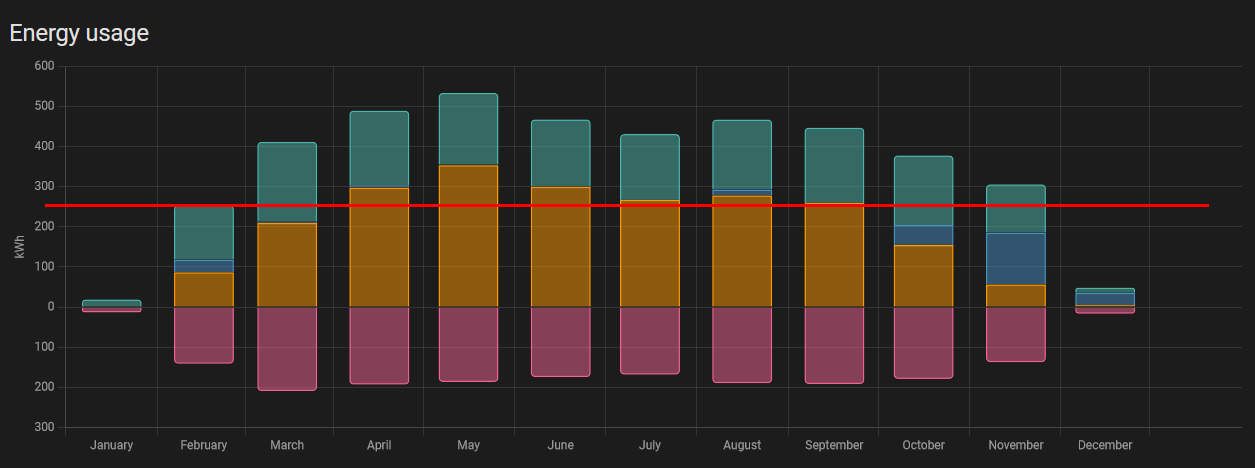
Task: Click the teal top segment for May
Action: (468, 129)
